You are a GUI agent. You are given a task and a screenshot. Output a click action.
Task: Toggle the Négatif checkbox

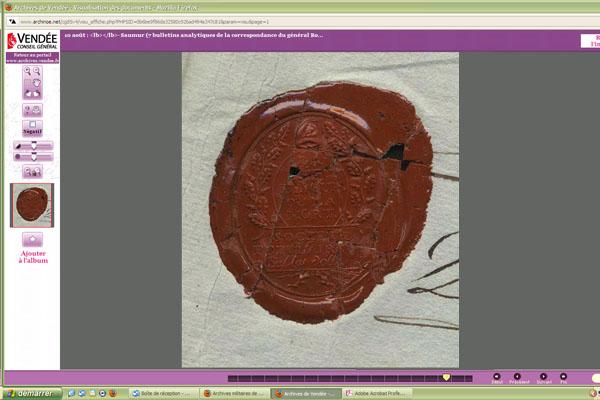click(33, 124)
